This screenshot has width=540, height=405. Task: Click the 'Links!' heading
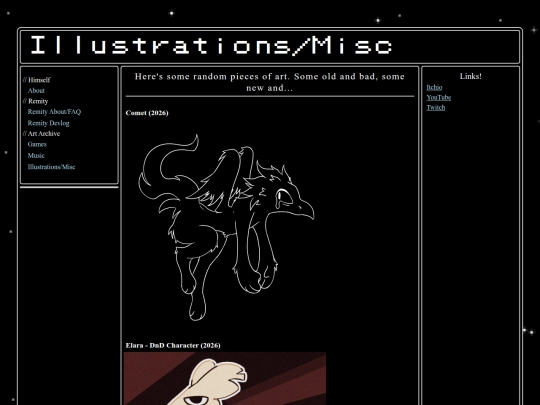coord(471,76)
